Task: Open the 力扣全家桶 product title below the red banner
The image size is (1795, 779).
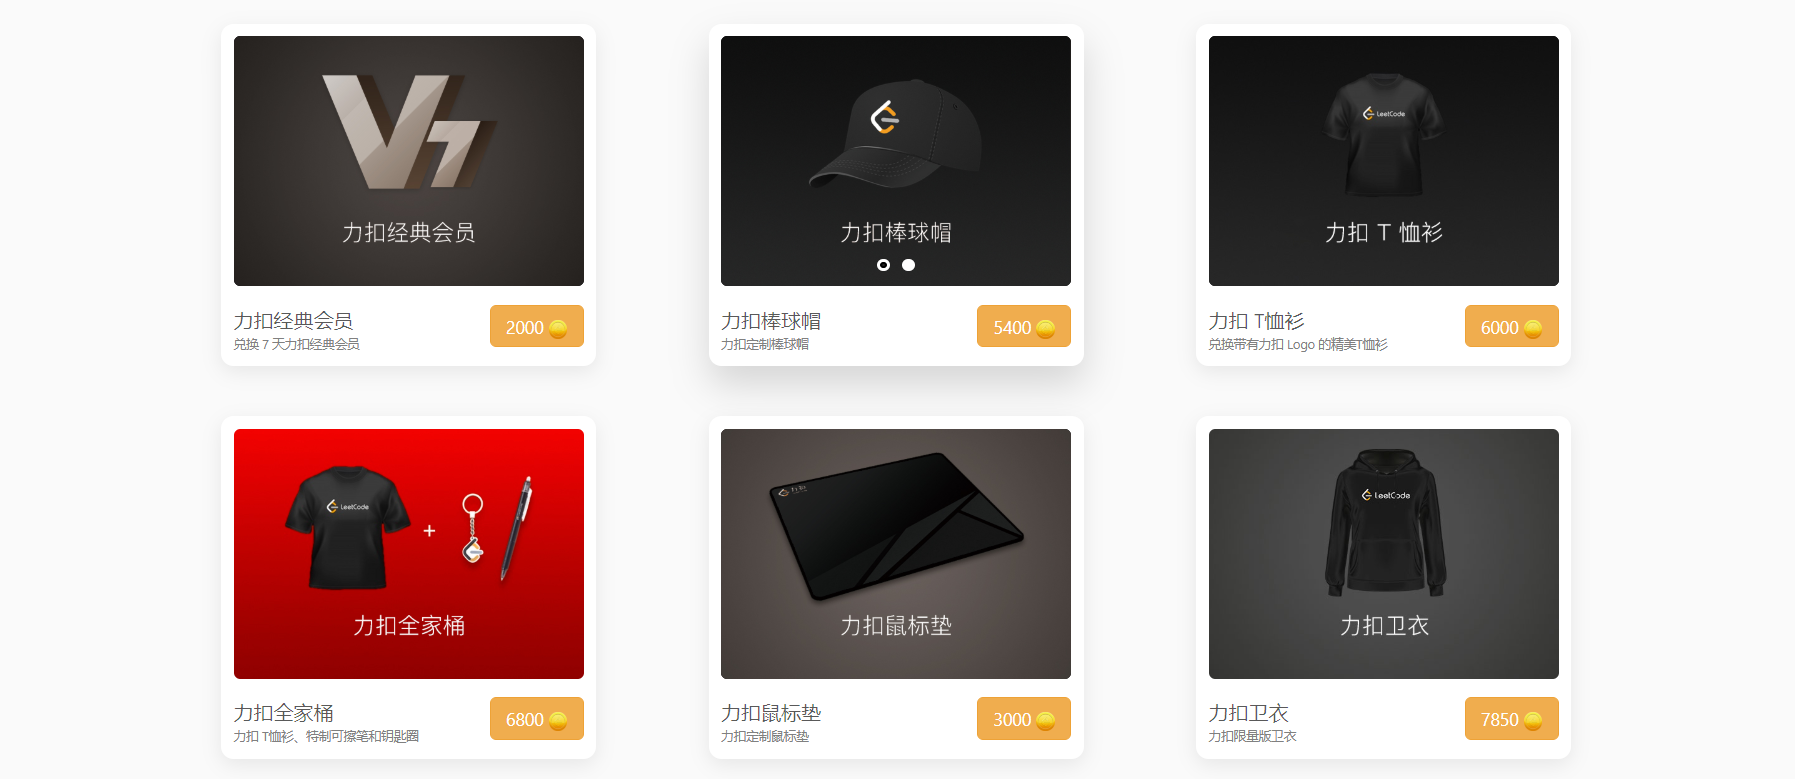Action: pyautogui.click(x=283, y=713)
